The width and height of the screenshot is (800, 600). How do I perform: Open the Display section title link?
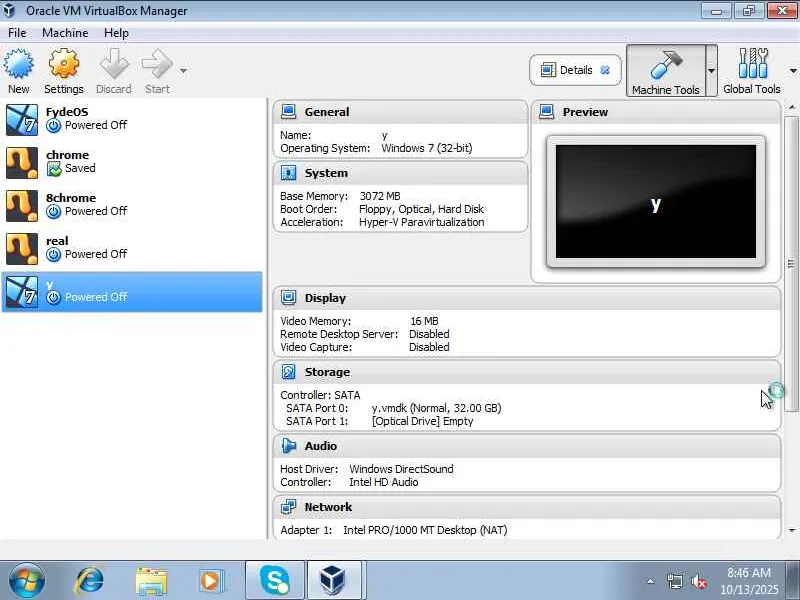tap(325, 298)
